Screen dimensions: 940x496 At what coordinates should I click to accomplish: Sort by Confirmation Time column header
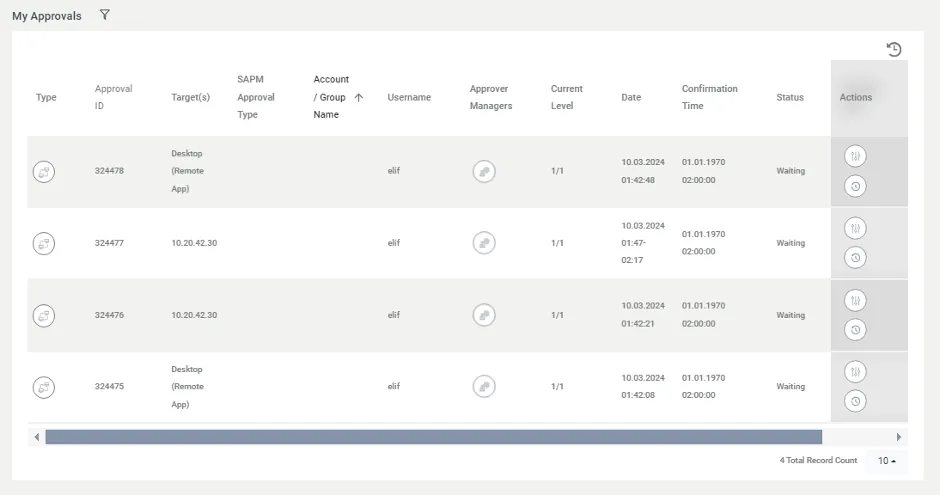point(710,97)
